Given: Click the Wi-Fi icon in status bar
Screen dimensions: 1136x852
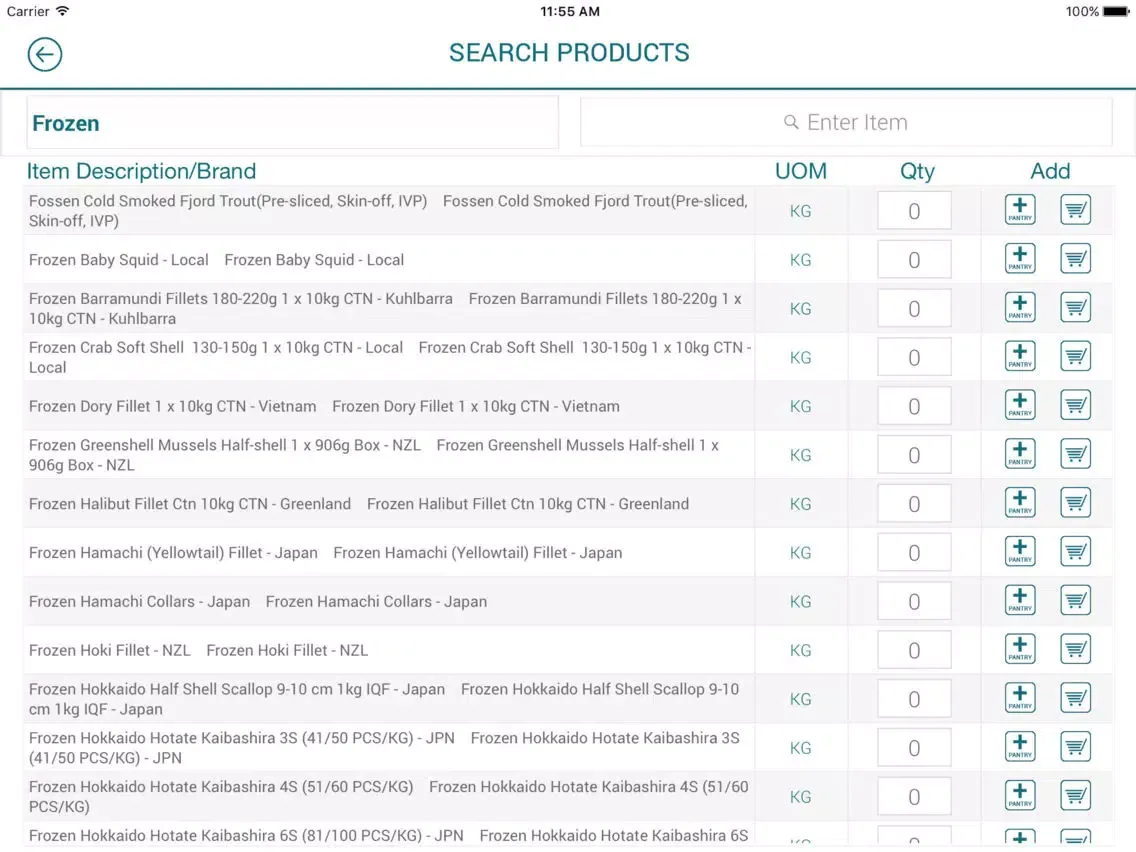Looking at the screenshot, I should click(x=62, y=11).
